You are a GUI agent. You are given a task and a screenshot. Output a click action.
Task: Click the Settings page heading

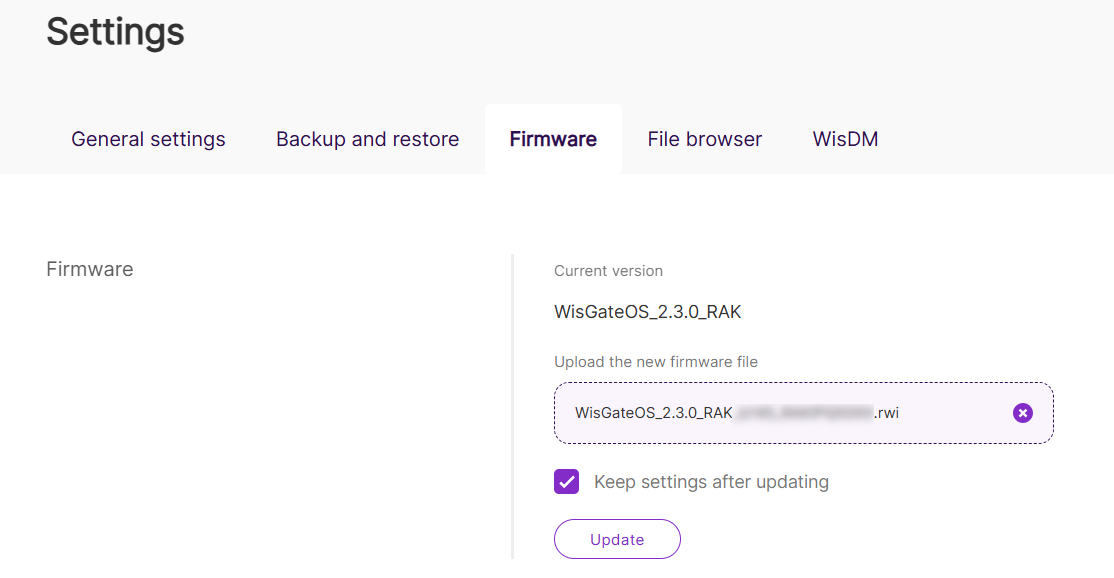click(x=114, y=32)
